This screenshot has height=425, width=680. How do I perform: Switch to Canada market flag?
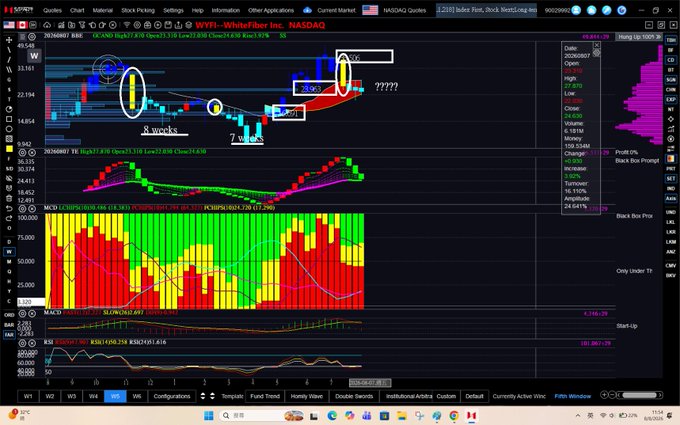pos(22,25)
